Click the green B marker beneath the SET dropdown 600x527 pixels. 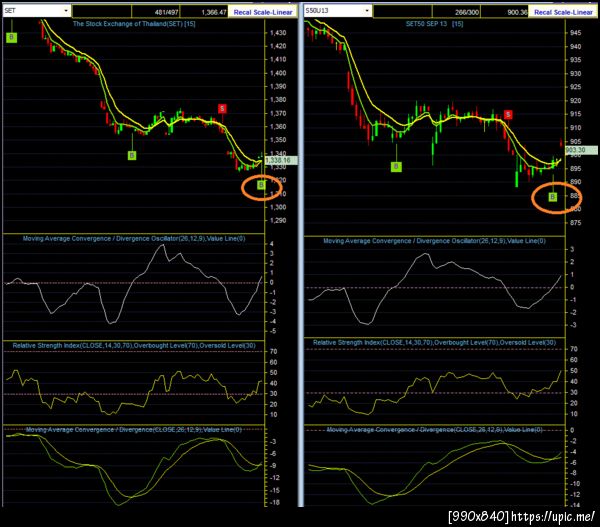pyautogui.click(x=11, y=37)
